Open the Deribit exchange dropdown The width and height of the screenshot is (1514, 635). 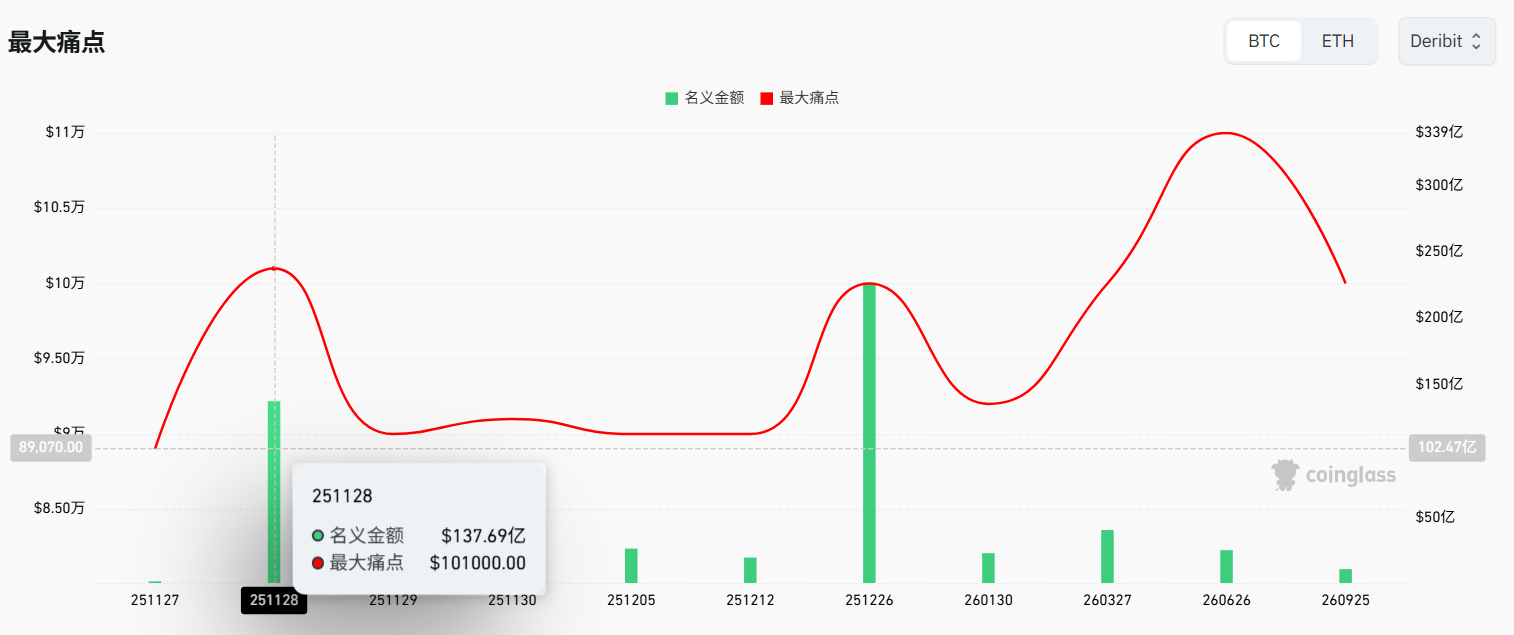[1446, 41]
